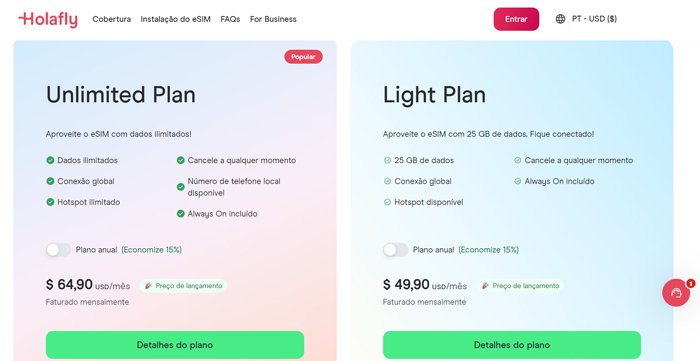This screenshot has width=700, height=361.
Task: Click the checkmark beside Dados ilimitados
Action: click(x=50, y=160)
